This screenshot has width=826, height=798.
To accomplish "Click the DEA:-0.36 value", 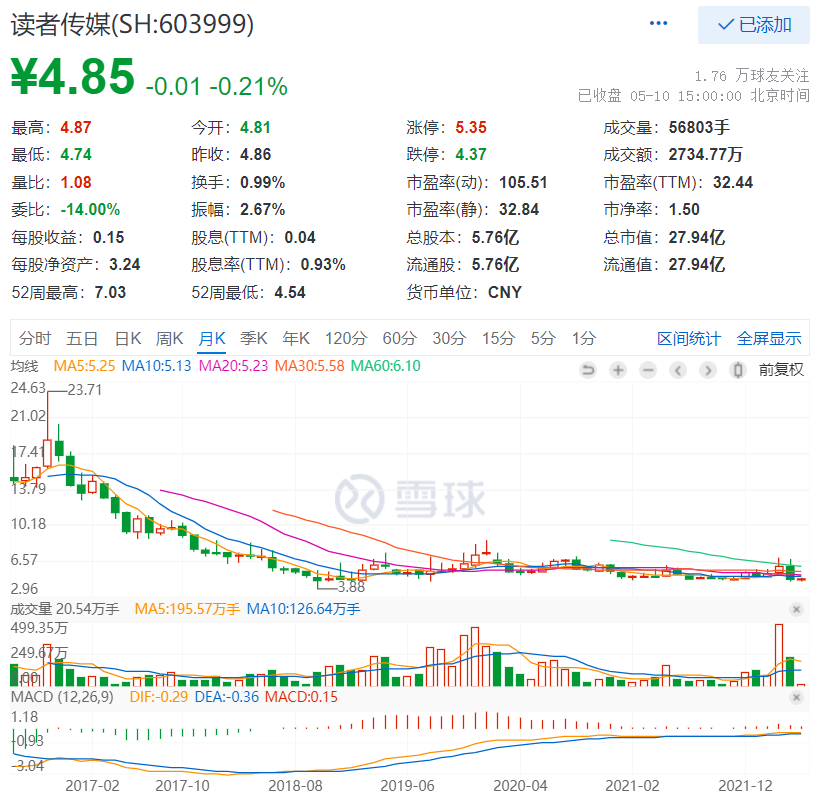I will tap(227, 697).
